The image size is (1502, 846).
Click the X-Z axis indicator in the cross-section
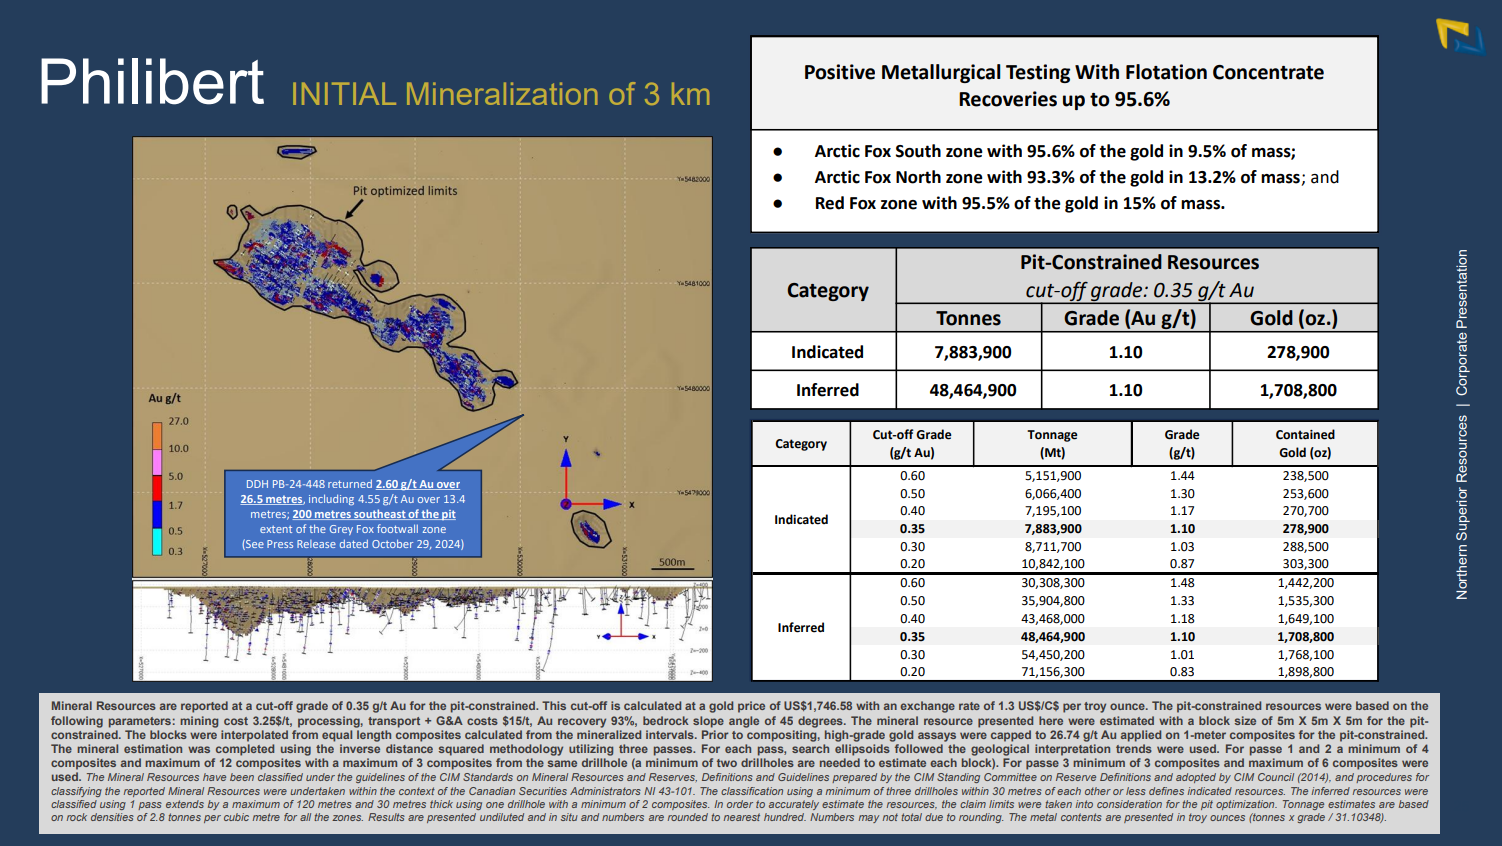pos(626,622)
